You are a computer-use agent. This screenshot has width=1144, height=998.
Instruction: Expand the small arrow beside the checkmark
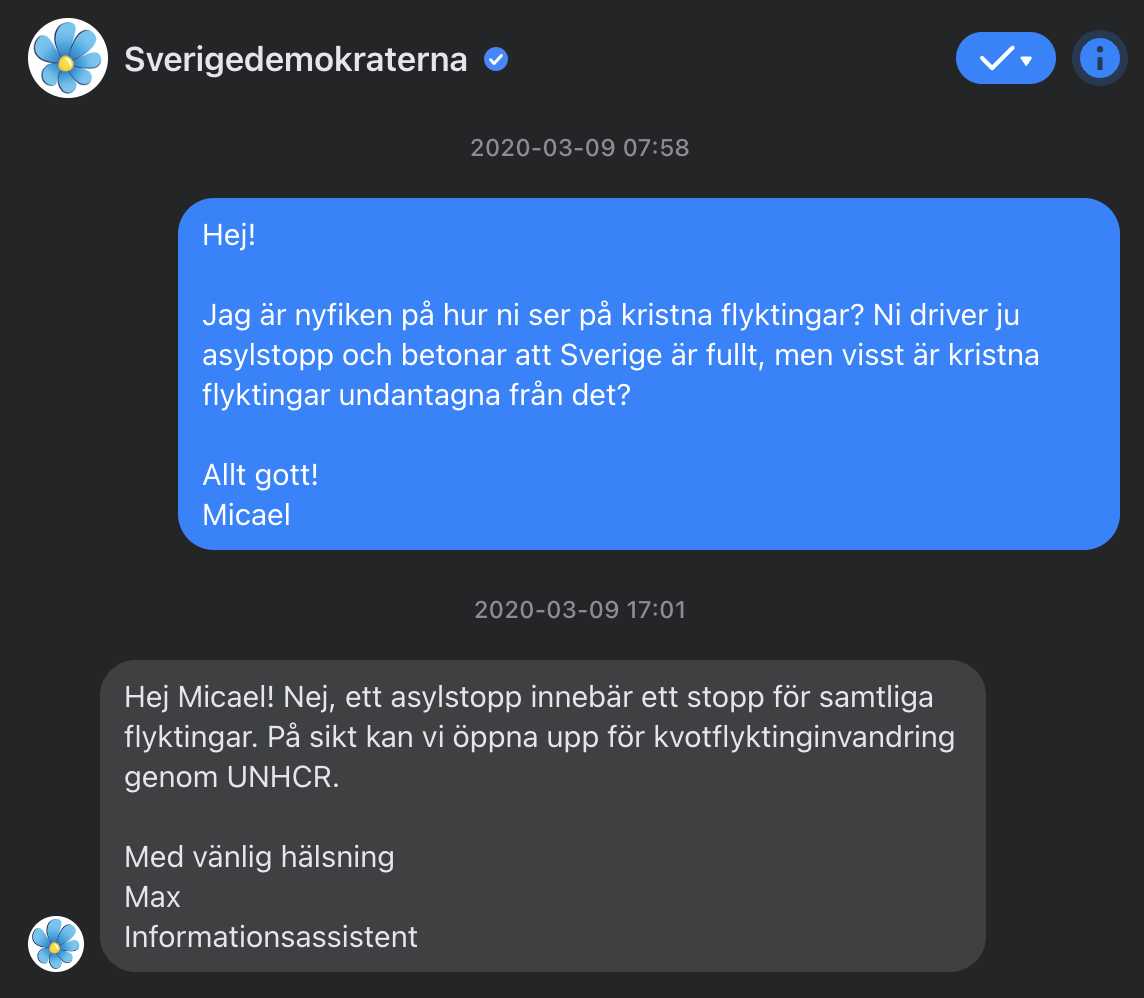coord(1026,61)
